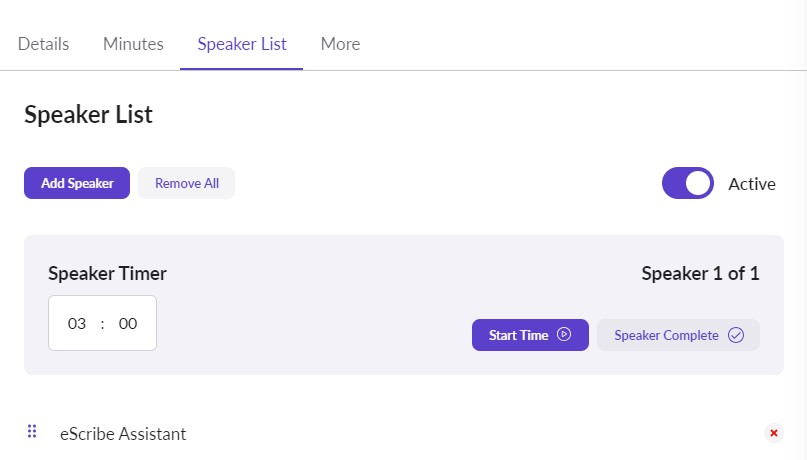The height and width of the screenshot is (460, 807).
Task: Click the Active label next to the switch
Action: [752, 184]
